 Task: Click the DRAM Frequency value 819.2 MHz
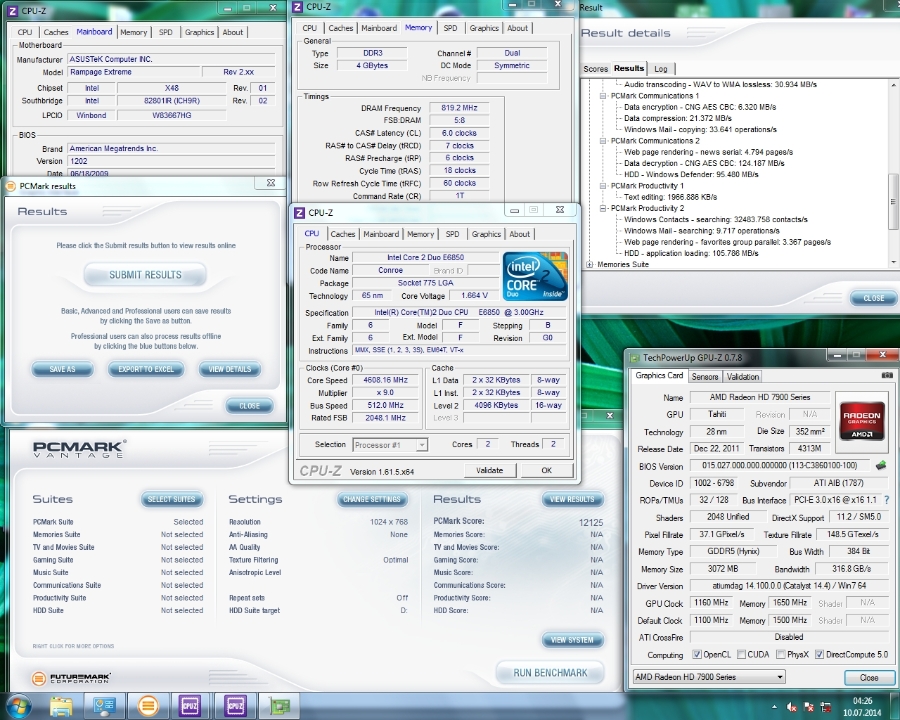click(x=459, y=108)
